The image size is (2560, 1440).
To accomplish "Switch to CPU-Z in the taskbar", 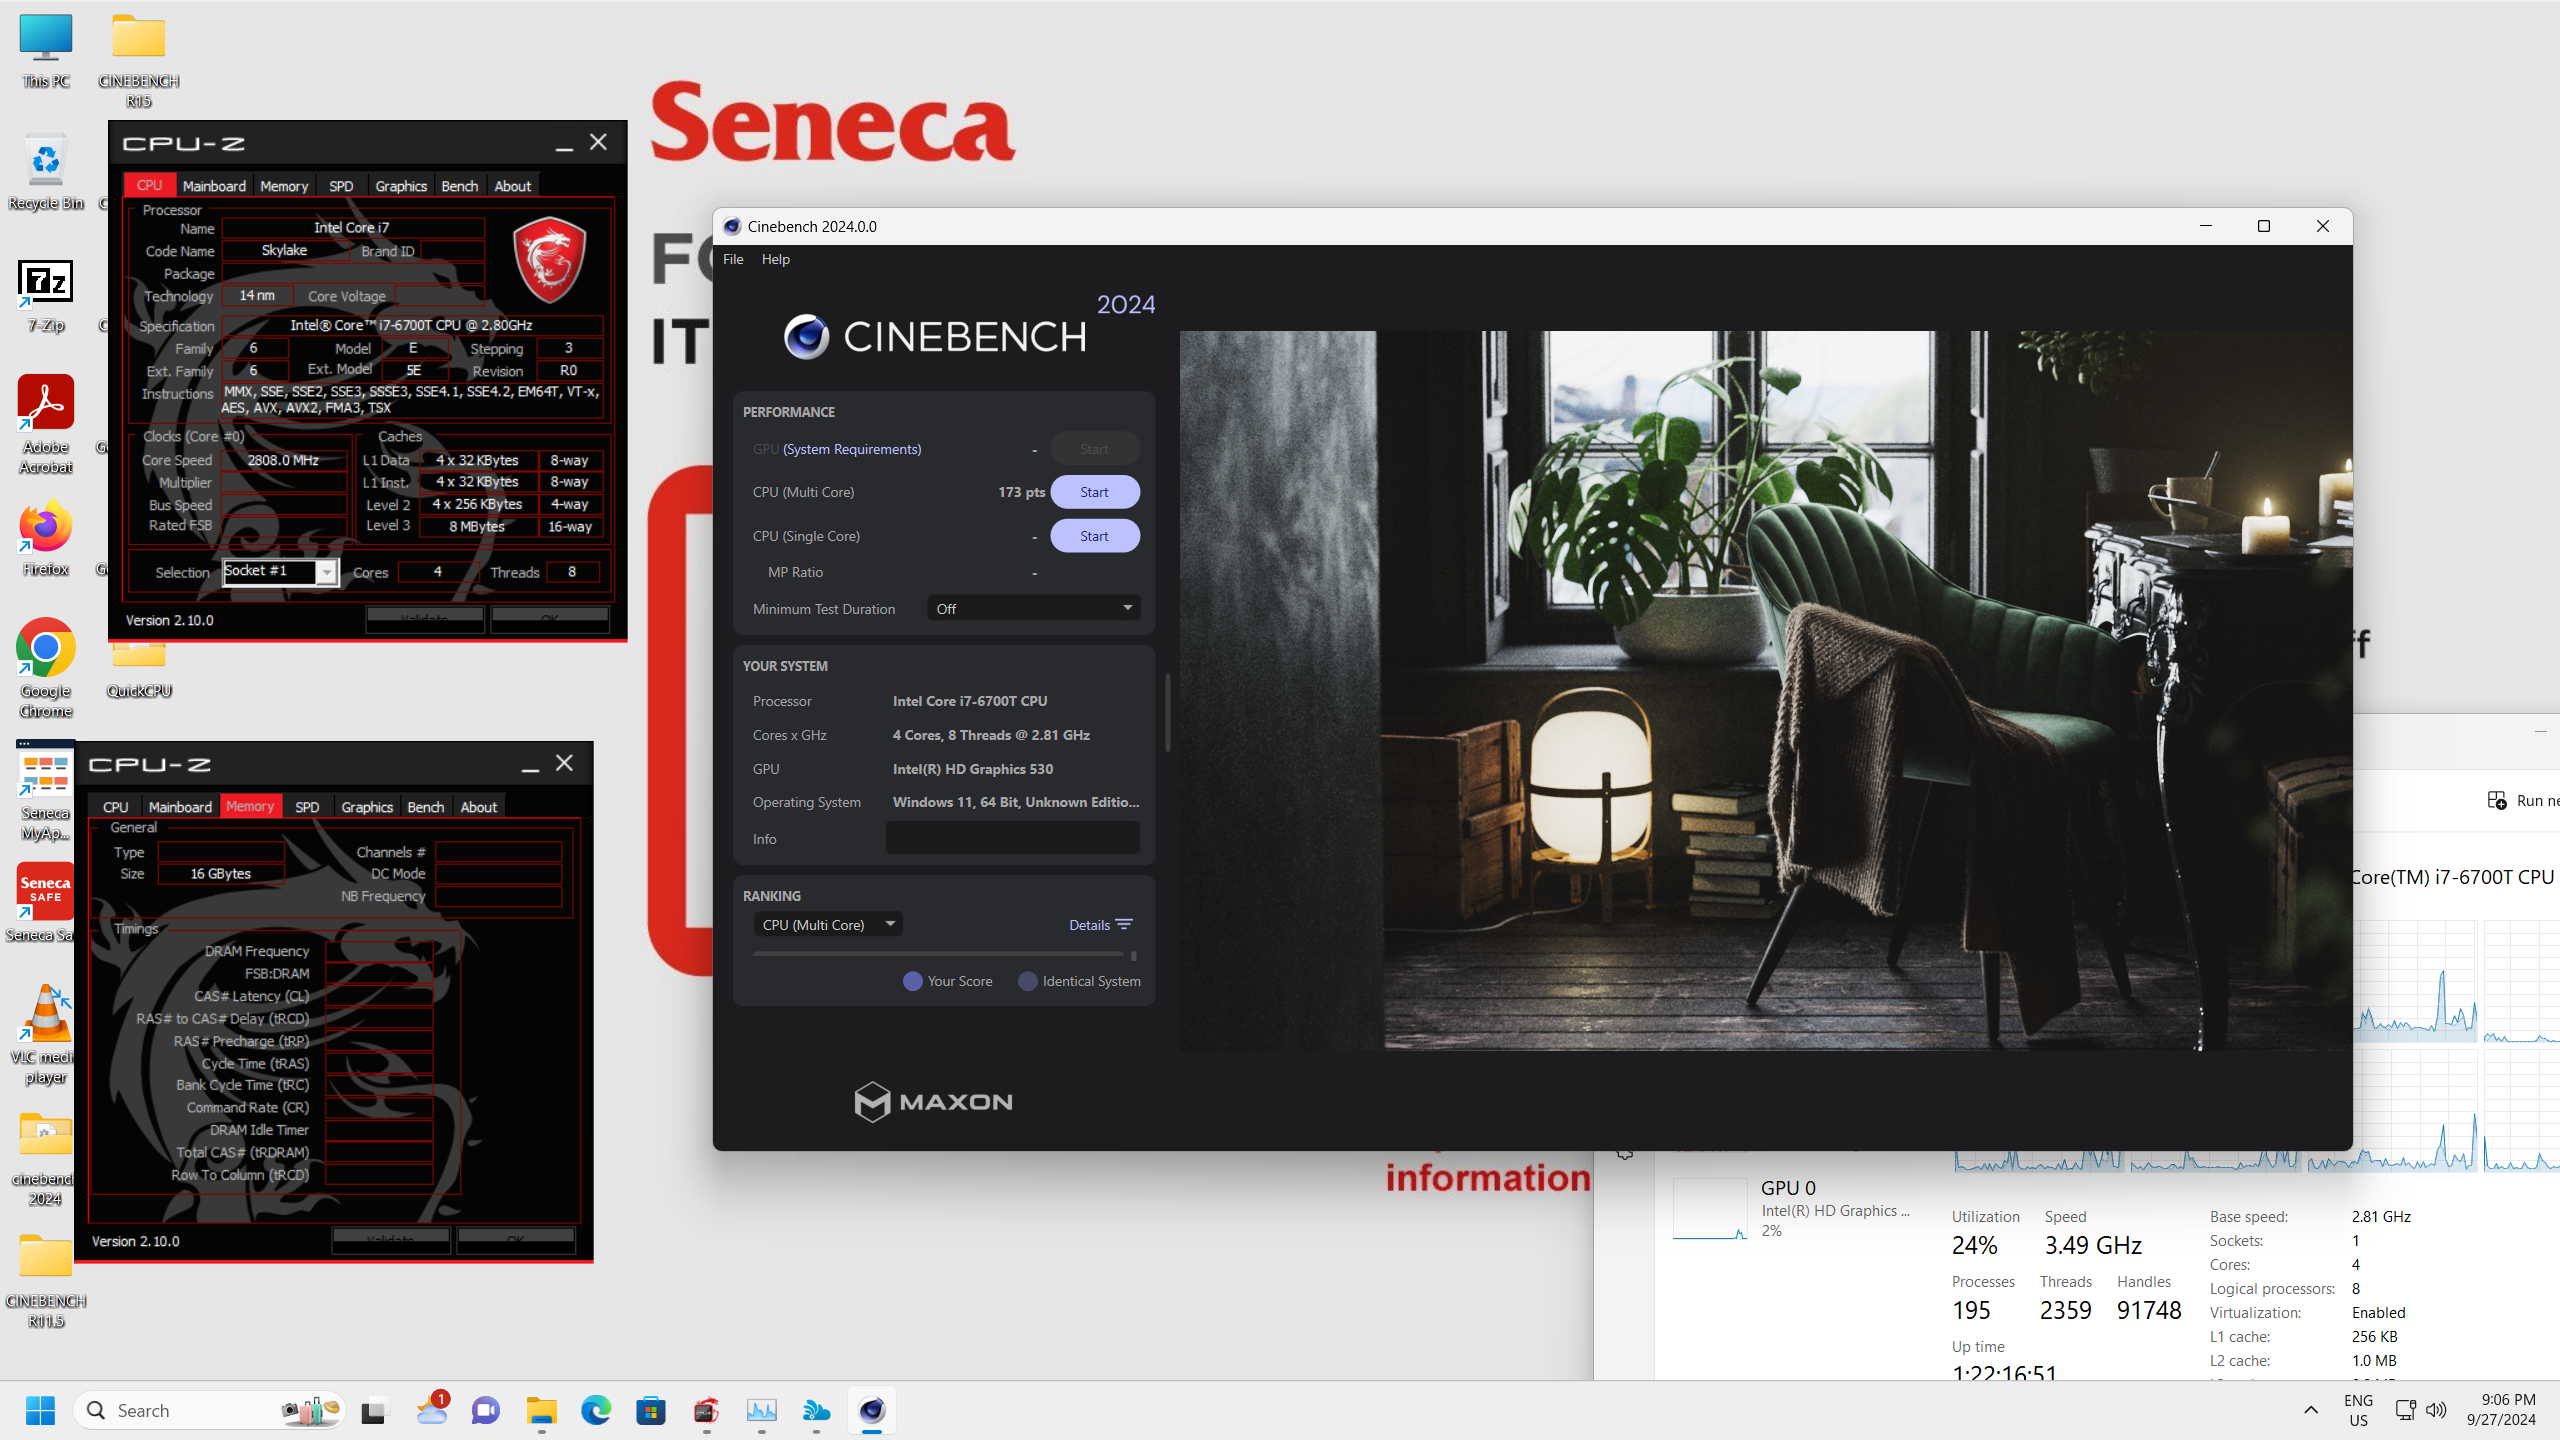I will 706,1410.
